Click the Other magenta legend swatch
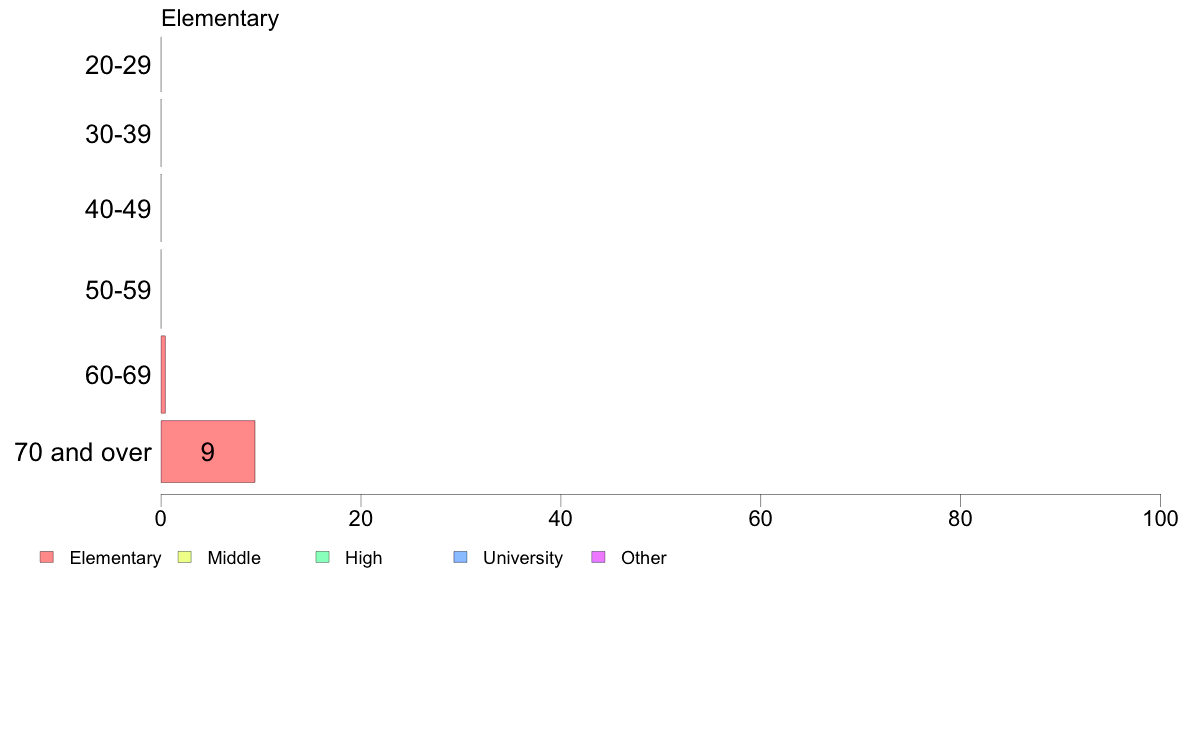Viewport: 1188px width, 736px height. pos(598,557)
